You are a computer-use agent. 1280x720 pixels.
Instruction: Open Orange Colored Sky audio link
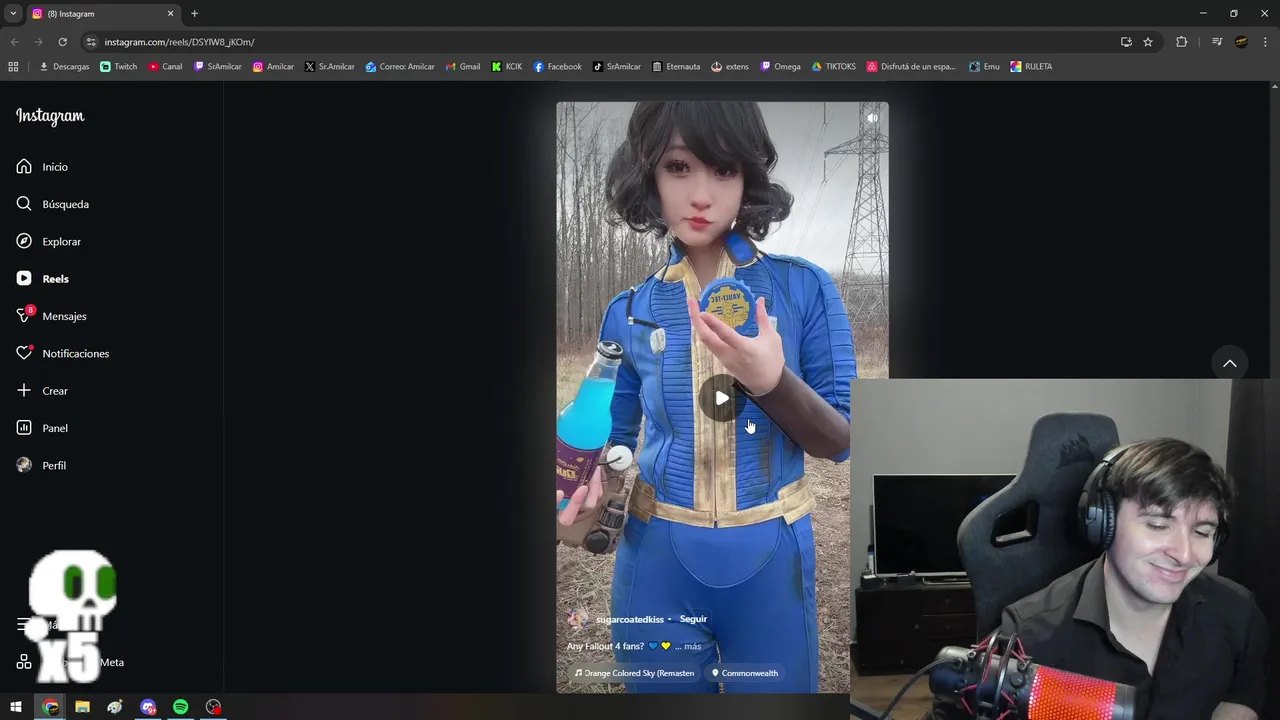click(x=633, y=673)
